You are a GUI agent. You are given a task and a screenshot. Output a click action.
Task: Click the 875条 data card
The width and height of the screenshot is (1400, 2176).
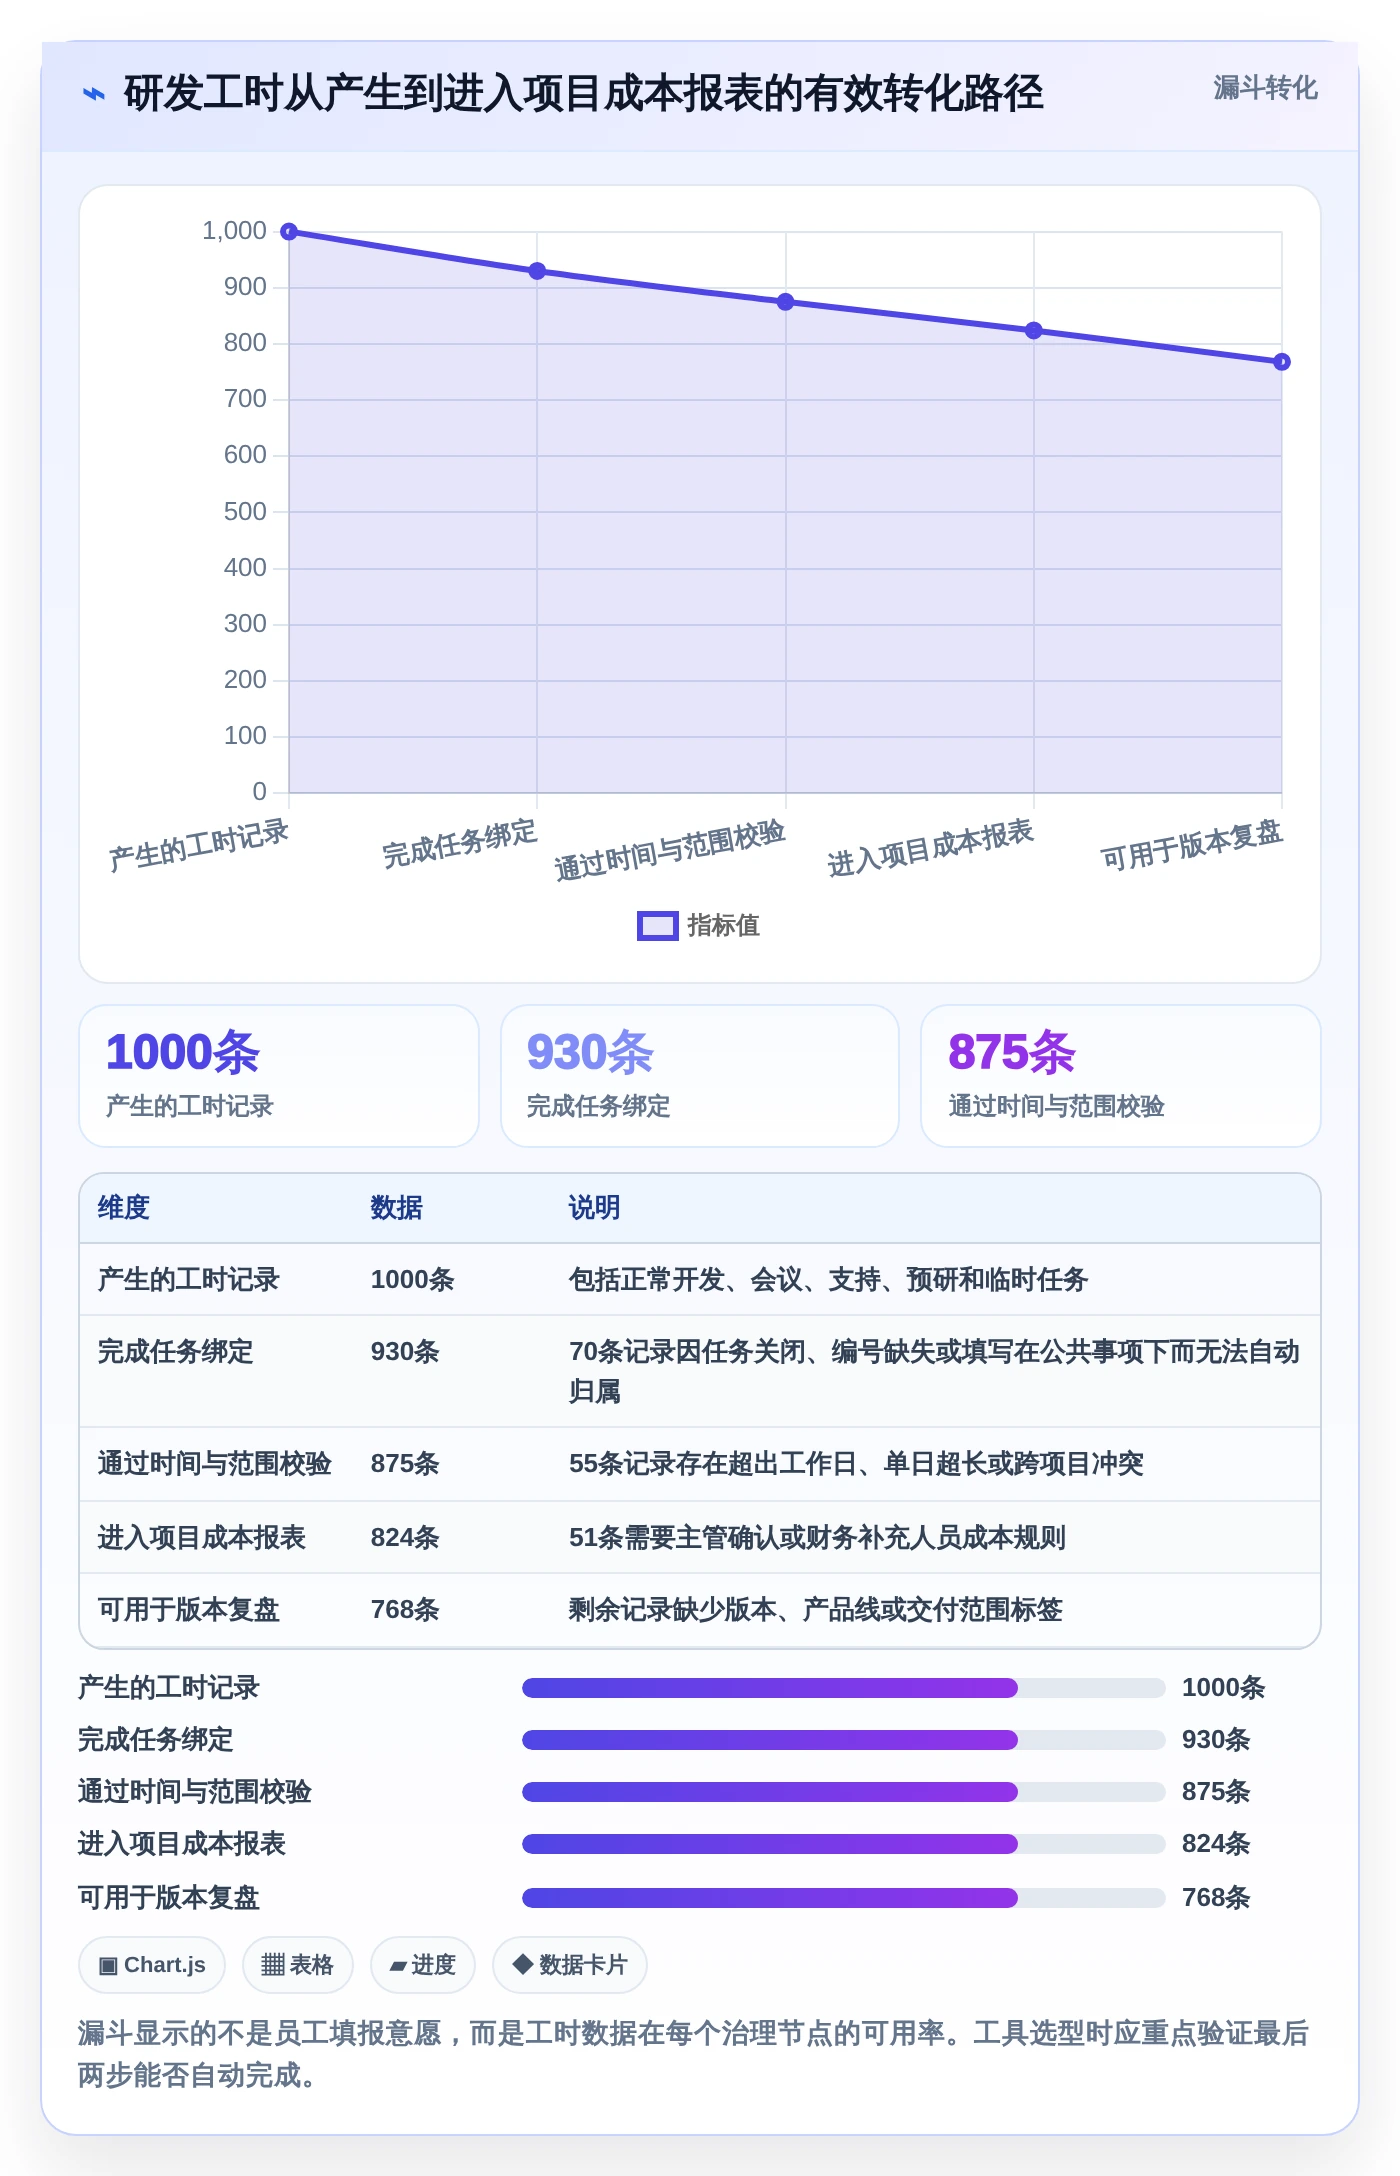click(x=1120, y=1076)
